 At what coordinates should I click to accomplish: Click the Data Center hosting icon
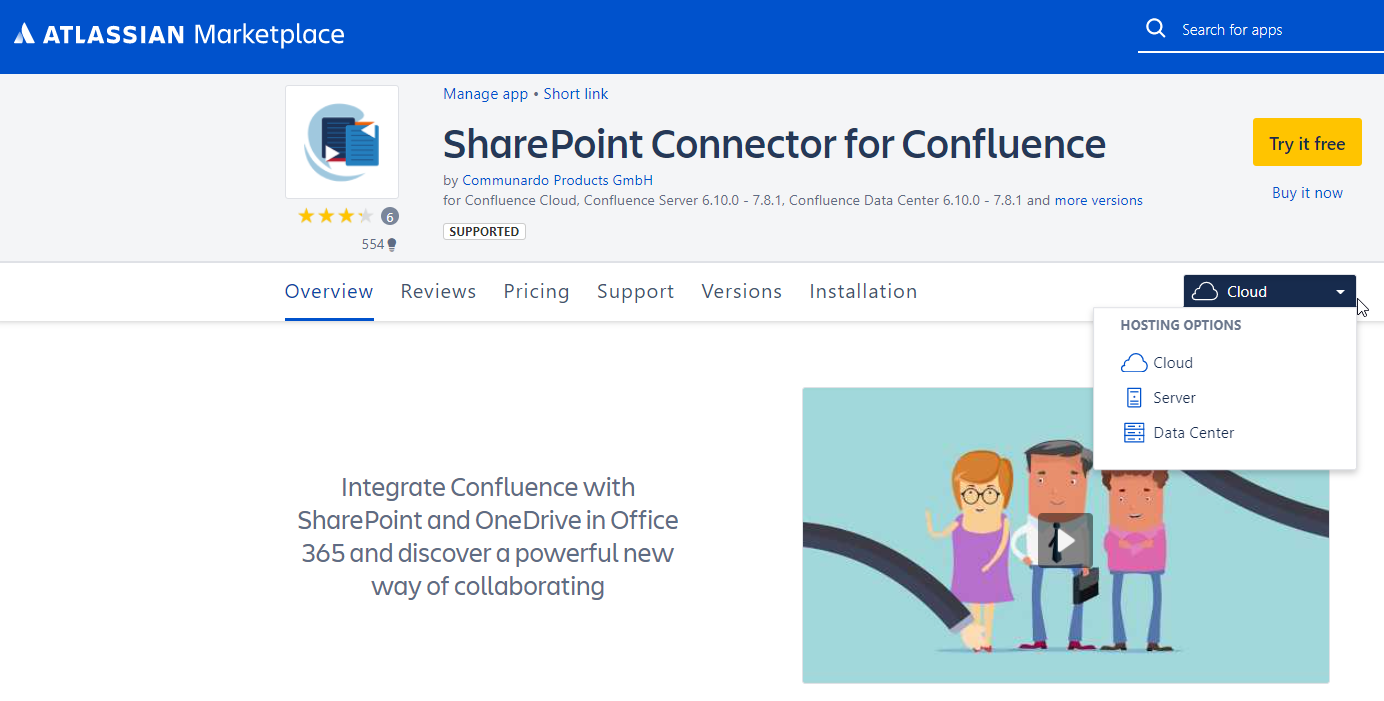click(1133, 433)
